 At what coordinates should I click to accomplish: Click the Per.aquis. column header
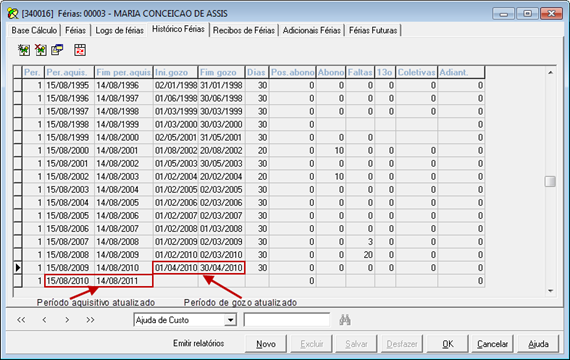[69, 72]
